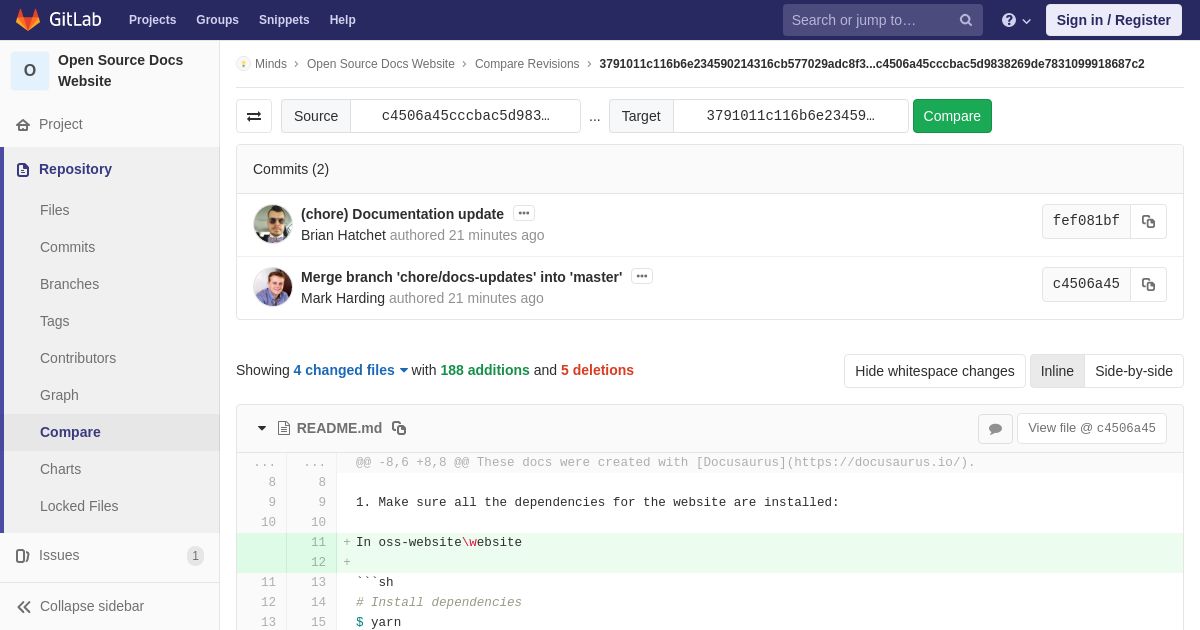This screenshot has width=1200, height=630.
Task: Click new line number 11
Action: [318, 542]
